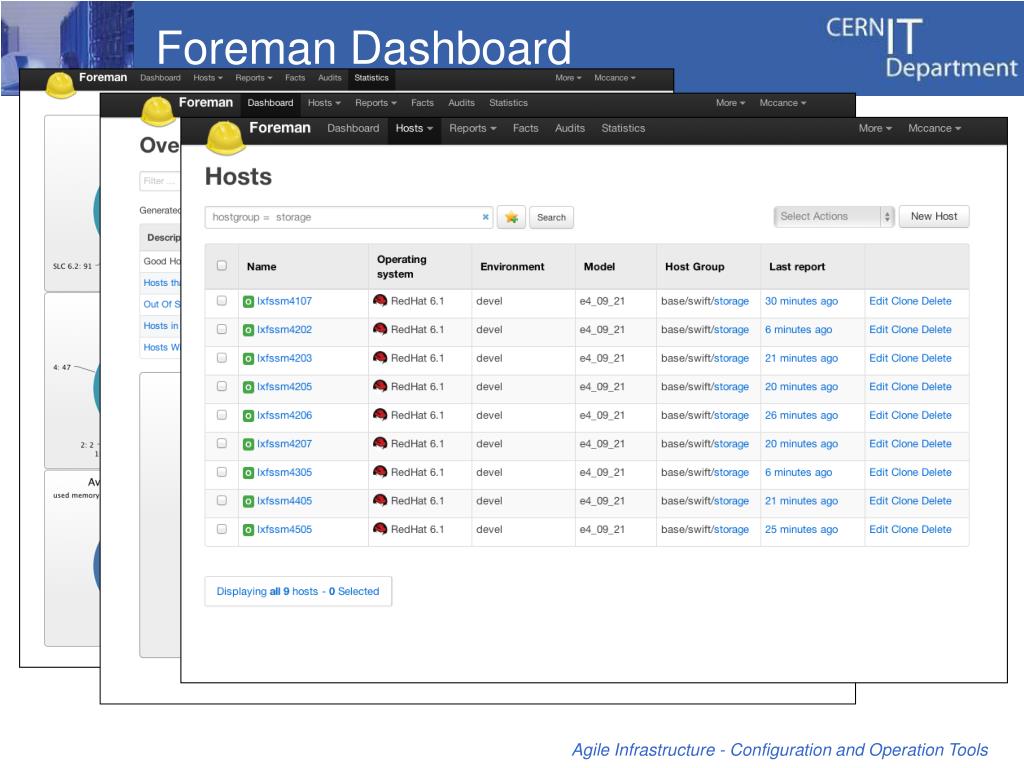The width and height of the screenshot is (1024, 768).
Task: Click green status icon for lxfssm4107
Action: [x=248, y=302]
